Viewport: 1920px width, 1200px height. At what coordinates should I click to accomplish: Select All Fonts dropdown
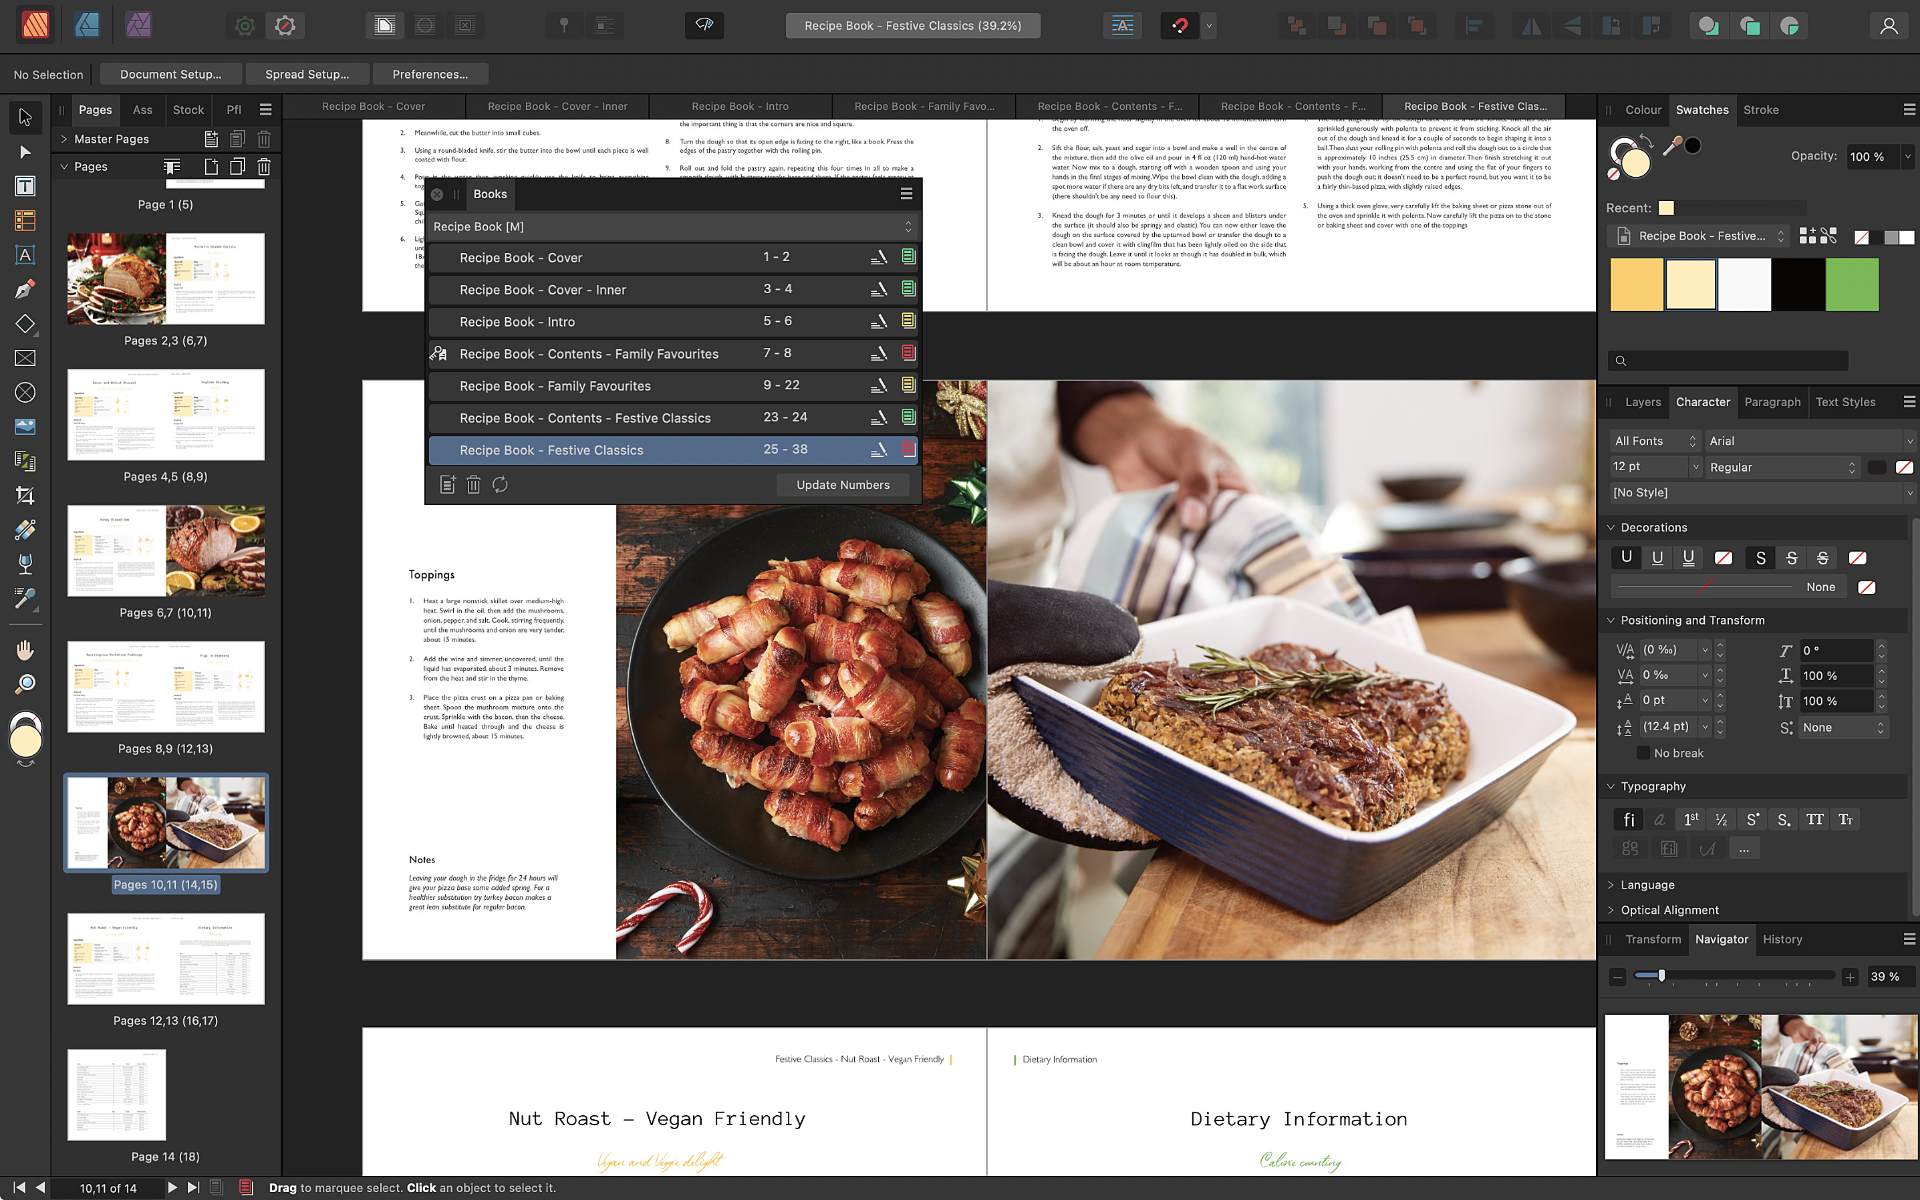[1652, 440]
